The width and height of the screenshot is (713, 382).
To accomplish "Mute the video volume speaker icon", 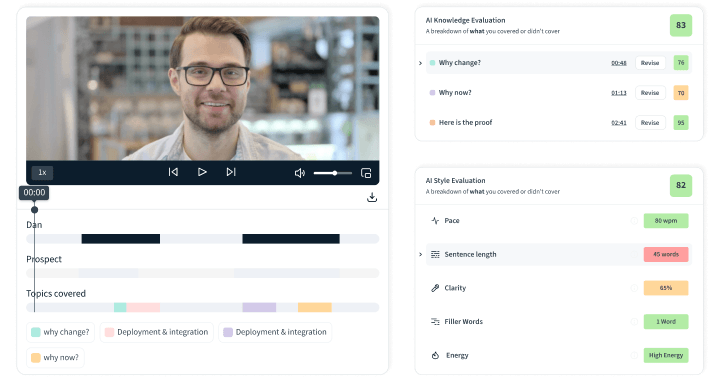I will coord(300,173).
